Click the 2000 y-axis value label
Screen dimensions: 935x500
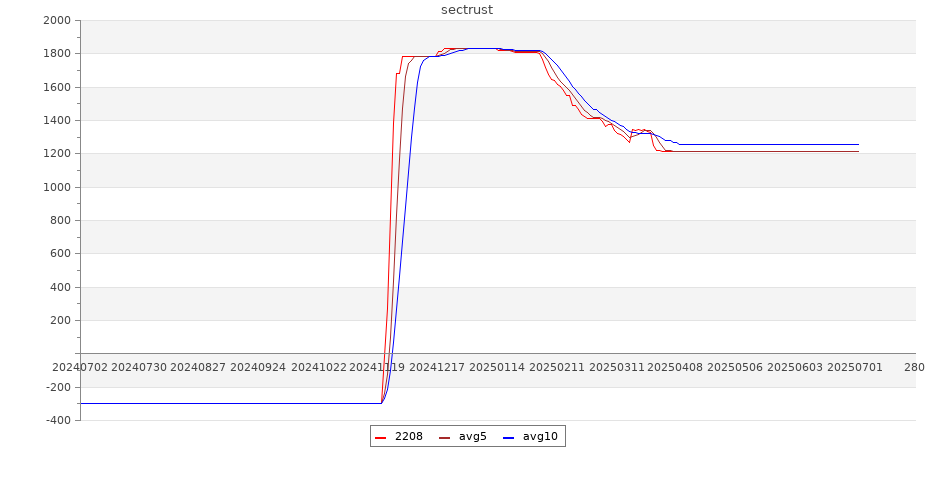(55, 20)
